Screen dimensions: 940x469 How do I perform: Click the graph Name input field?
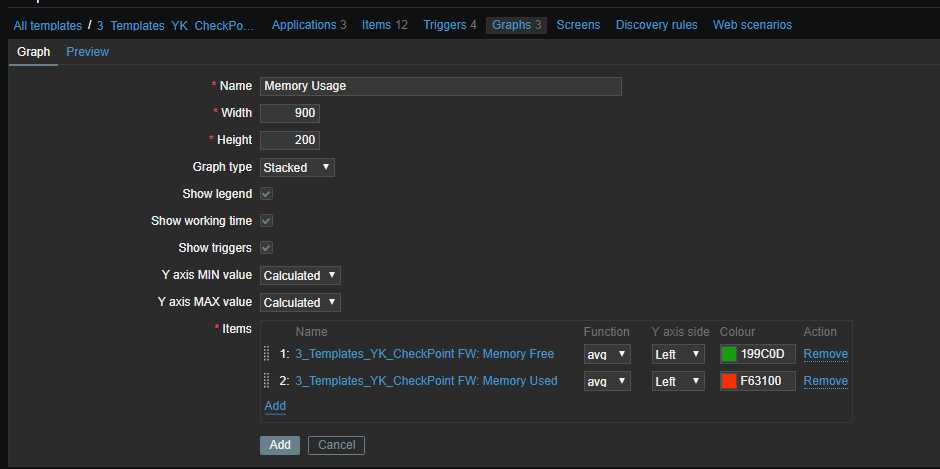point(440,86)
